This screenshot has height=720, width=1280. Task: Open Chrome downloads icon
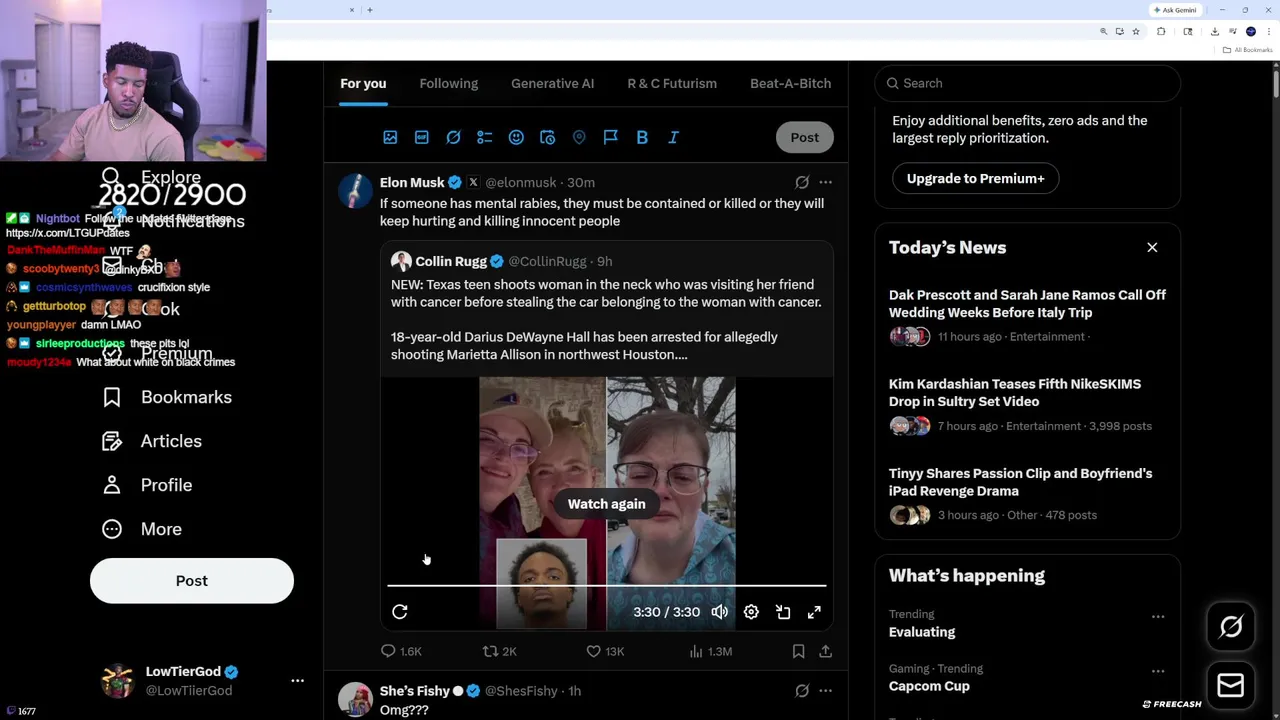pyautogui.click(x=1214, y=31)
